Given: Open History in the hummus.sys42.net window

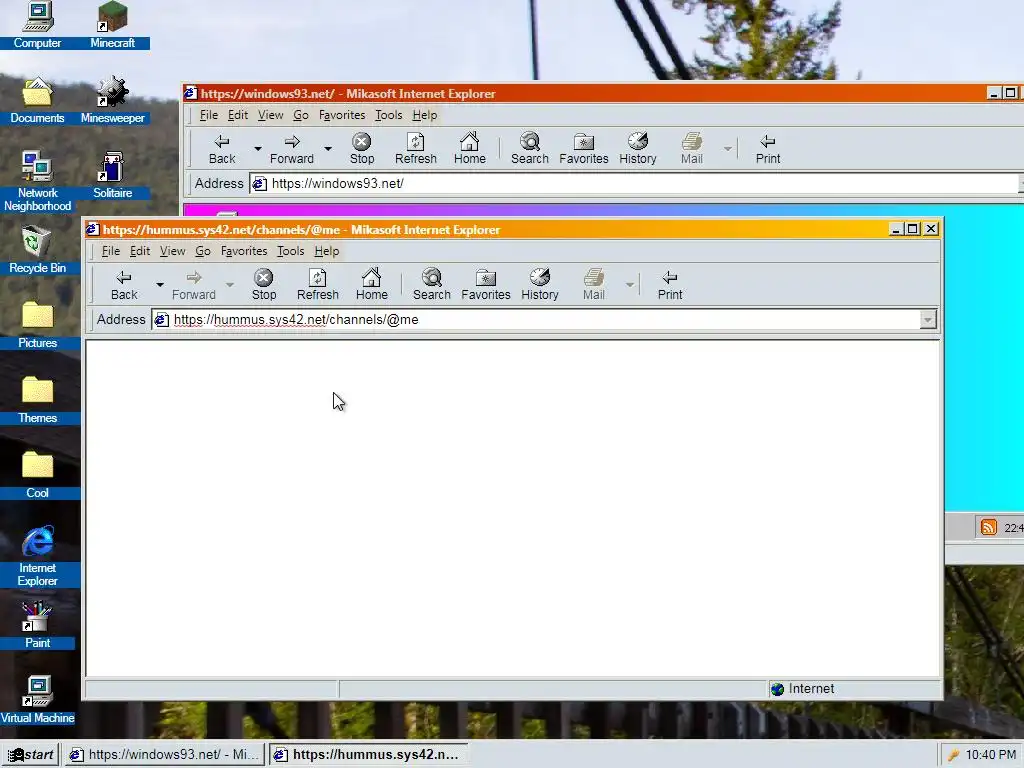Looking at the screenshot, I should coord(539,285).
